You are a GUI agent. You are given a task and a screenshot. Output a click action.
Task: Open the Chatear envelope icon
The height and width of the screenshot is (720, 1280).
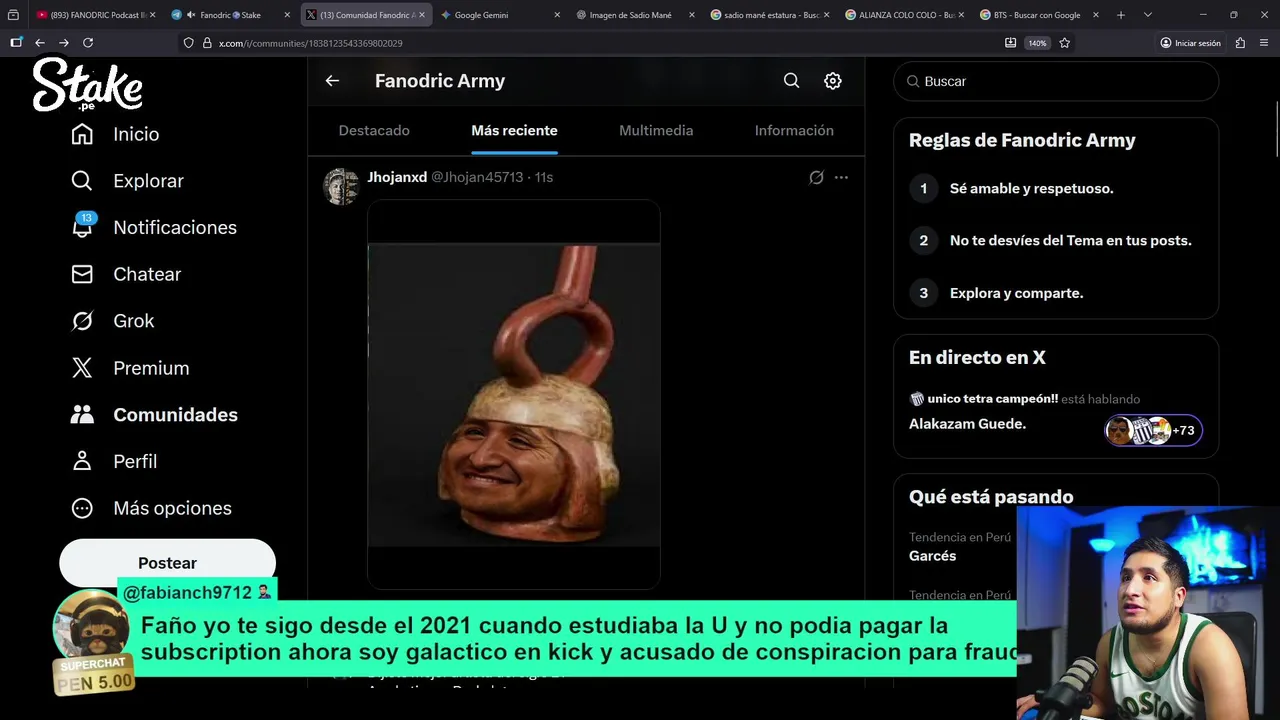(82, 274)
